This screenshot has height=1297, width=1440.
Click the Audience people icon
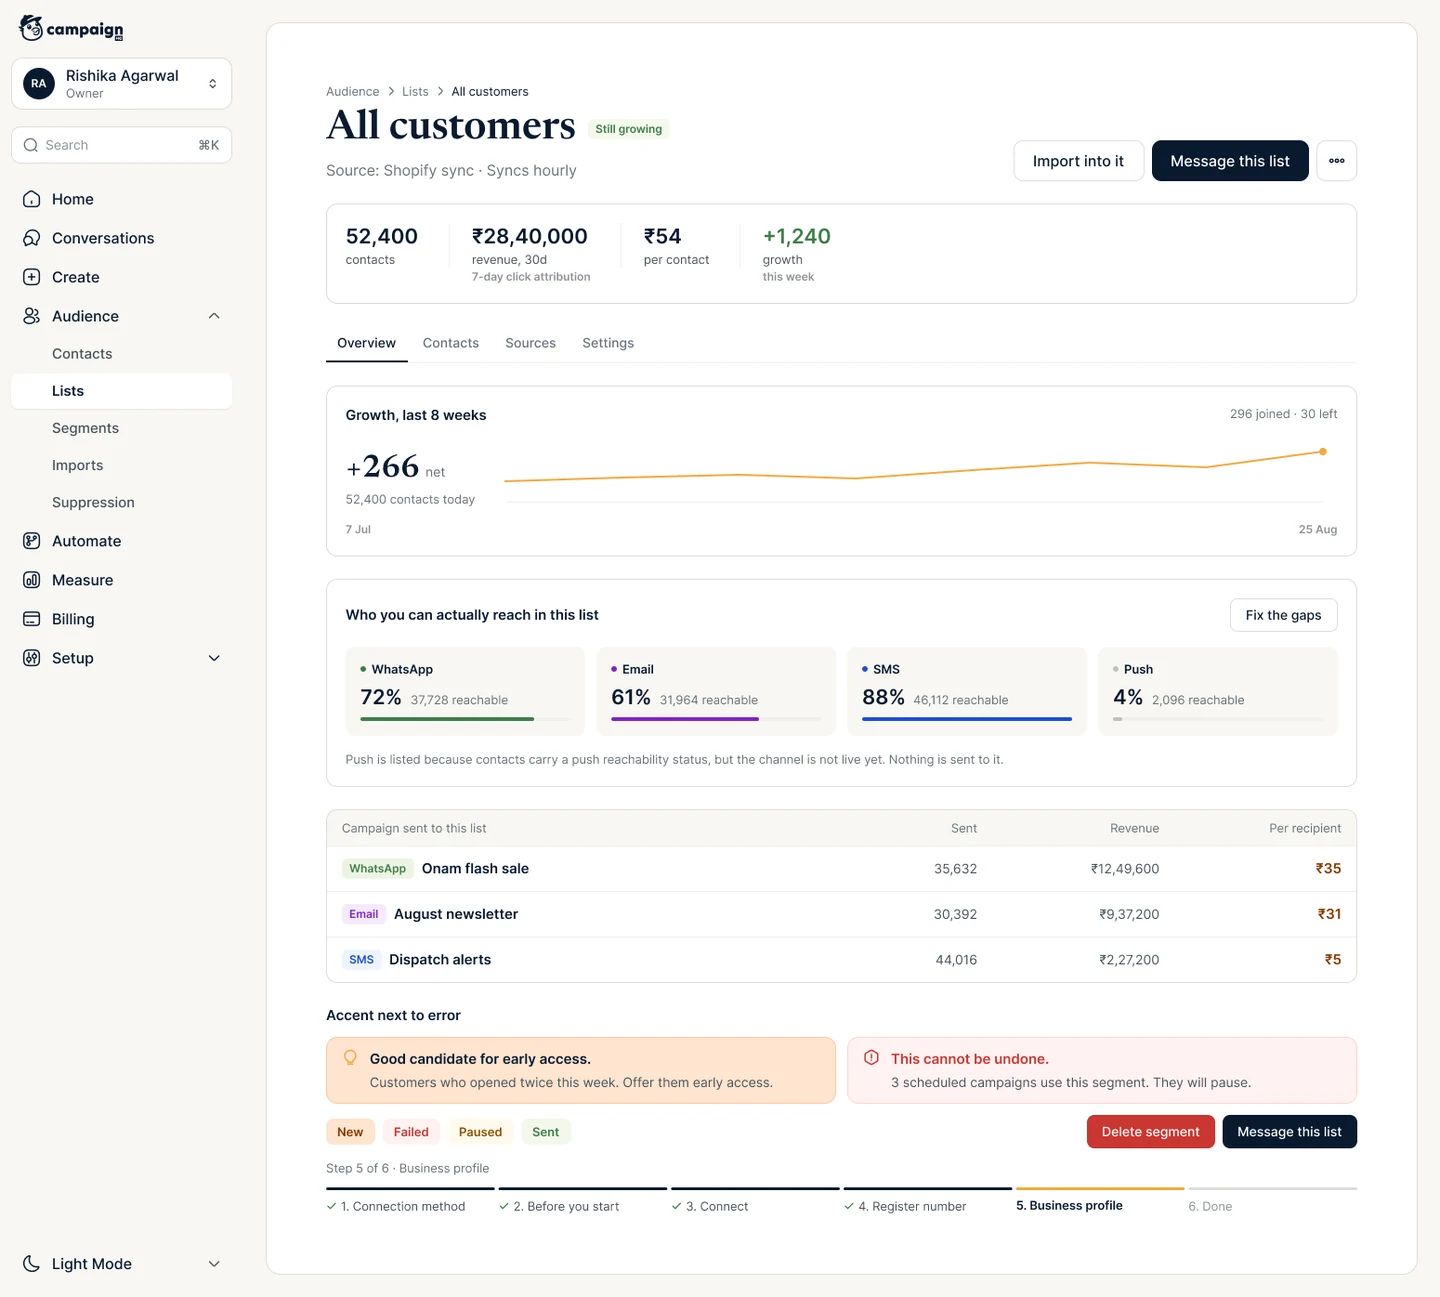[x=32, y=316]
